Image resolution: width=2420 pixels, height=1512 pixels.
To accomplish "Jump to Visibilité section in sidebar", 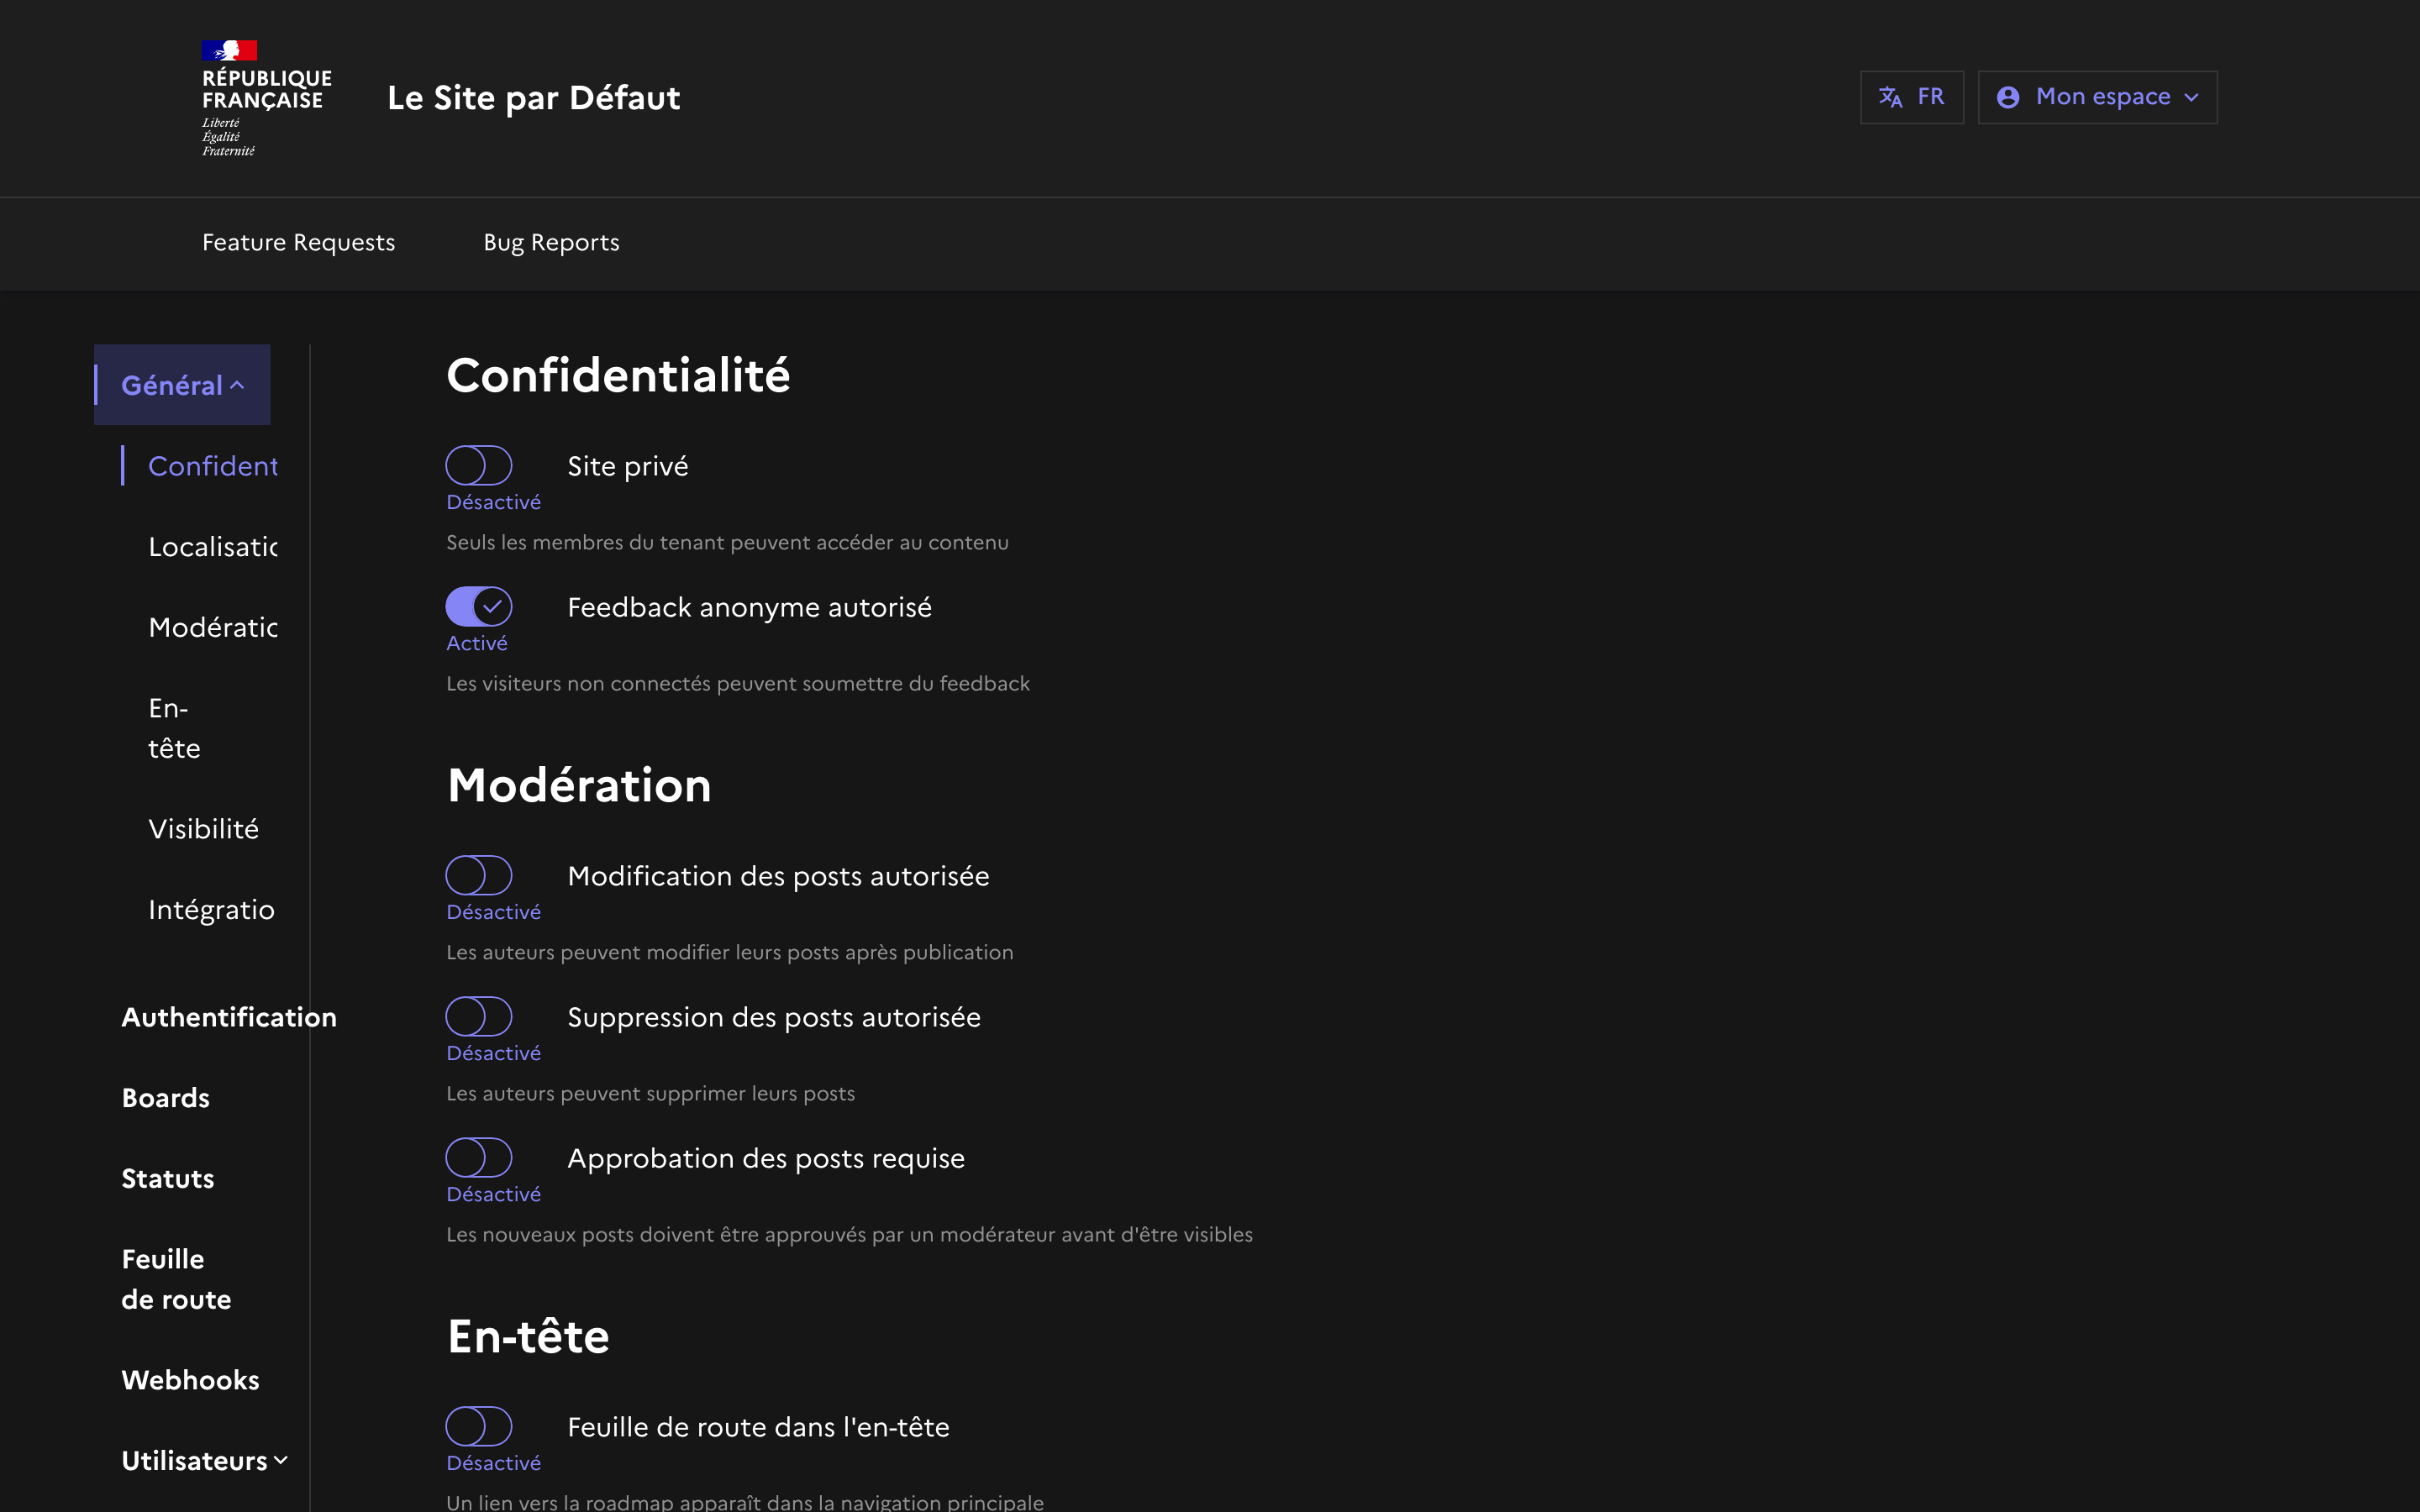I will pos(203,829).
